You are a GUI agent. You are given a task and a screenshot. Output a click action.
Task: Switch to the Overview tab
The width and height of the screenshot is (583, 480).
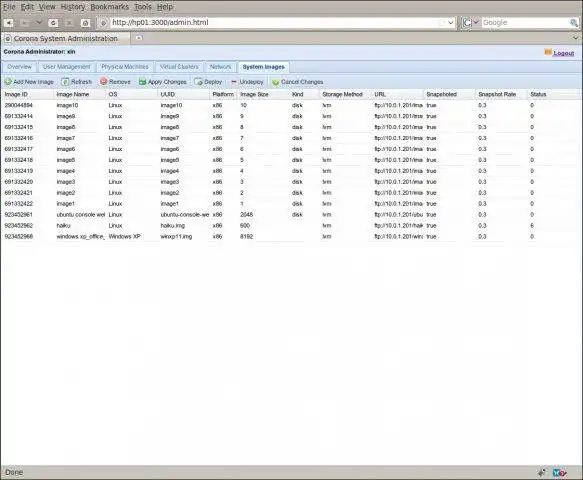pos(19,67)
